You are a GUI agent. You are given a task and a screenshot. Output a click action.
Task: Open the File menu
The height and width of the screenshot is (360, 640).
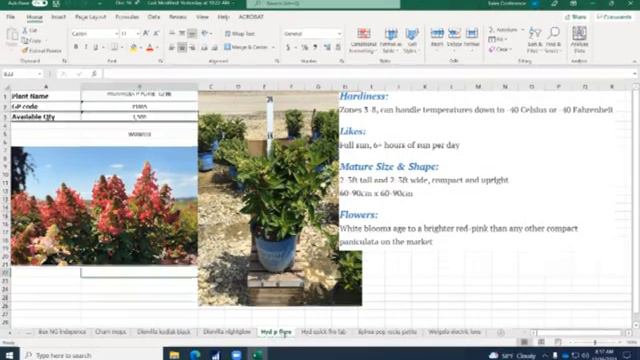(11, 17)
